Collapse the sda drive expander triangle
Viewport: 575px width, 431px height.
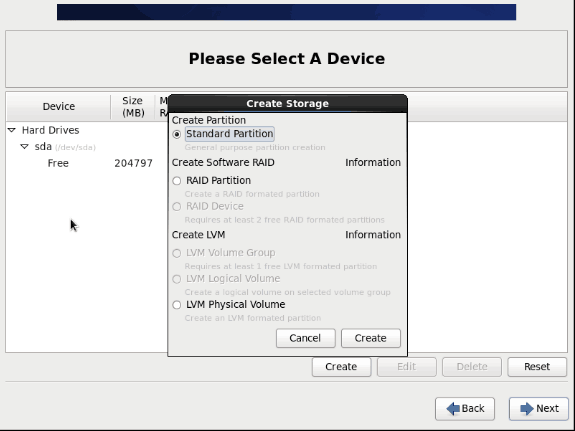25,147
